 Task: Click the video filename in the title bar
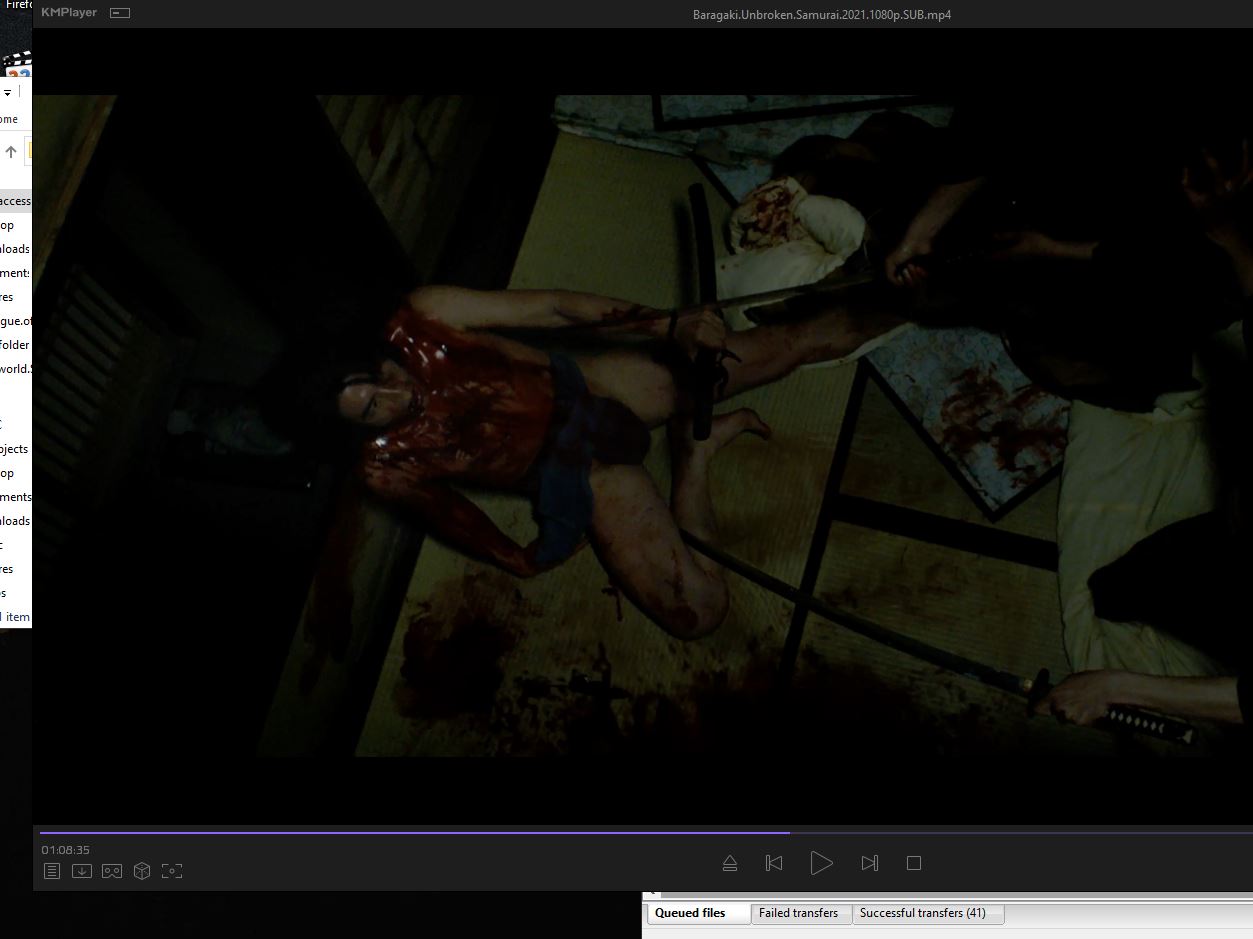821,15
